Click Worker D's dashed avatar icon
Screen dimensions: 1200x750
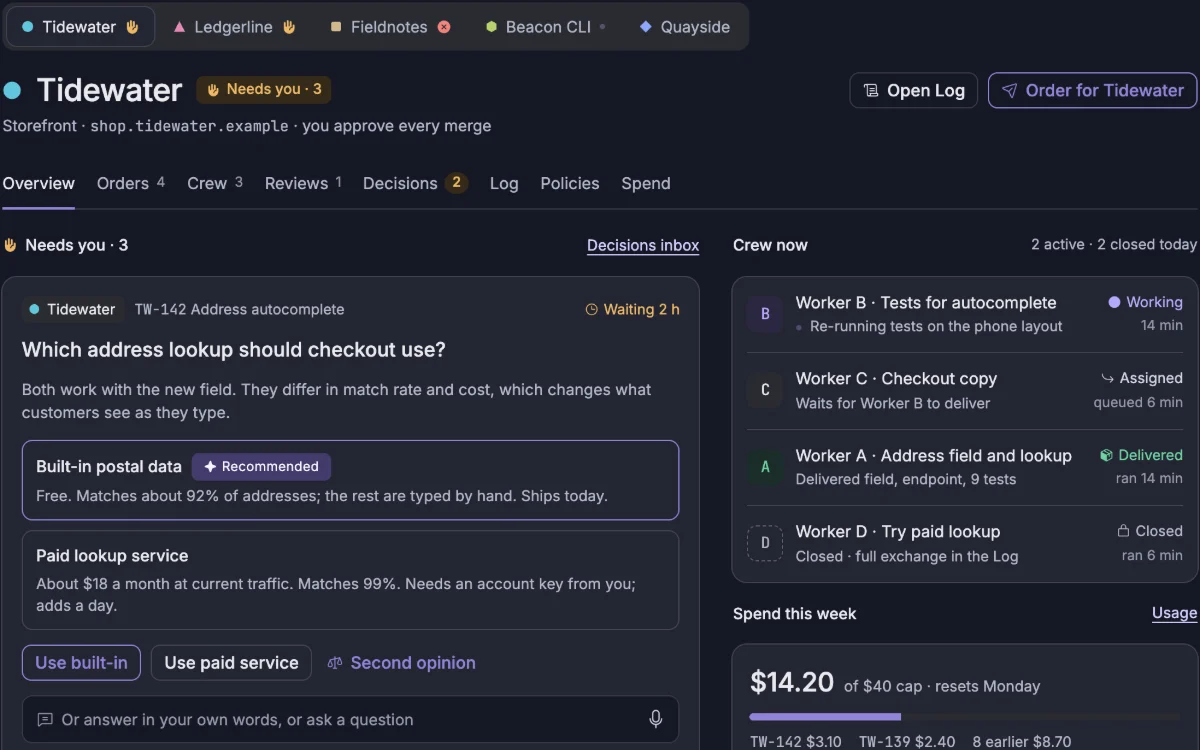(765, 543)
